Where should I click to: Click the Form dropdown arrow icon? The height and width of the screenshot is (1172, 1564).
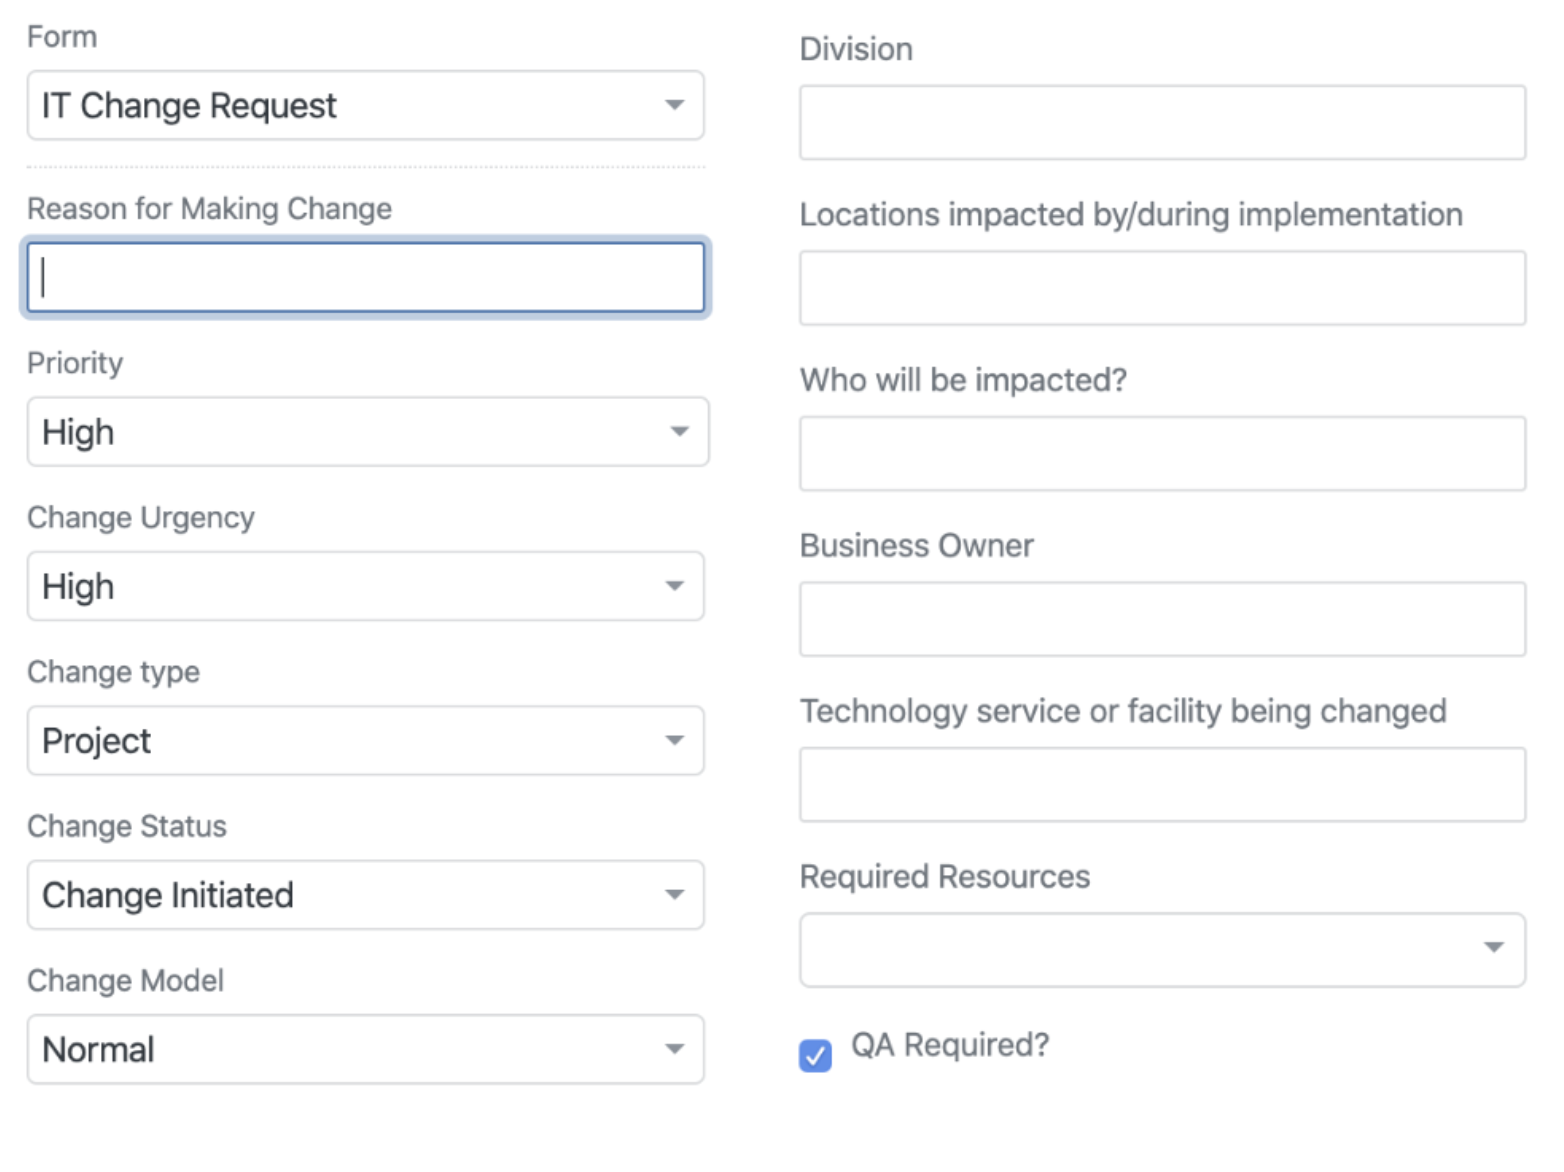pyautogui.click(x=675, y=105)
